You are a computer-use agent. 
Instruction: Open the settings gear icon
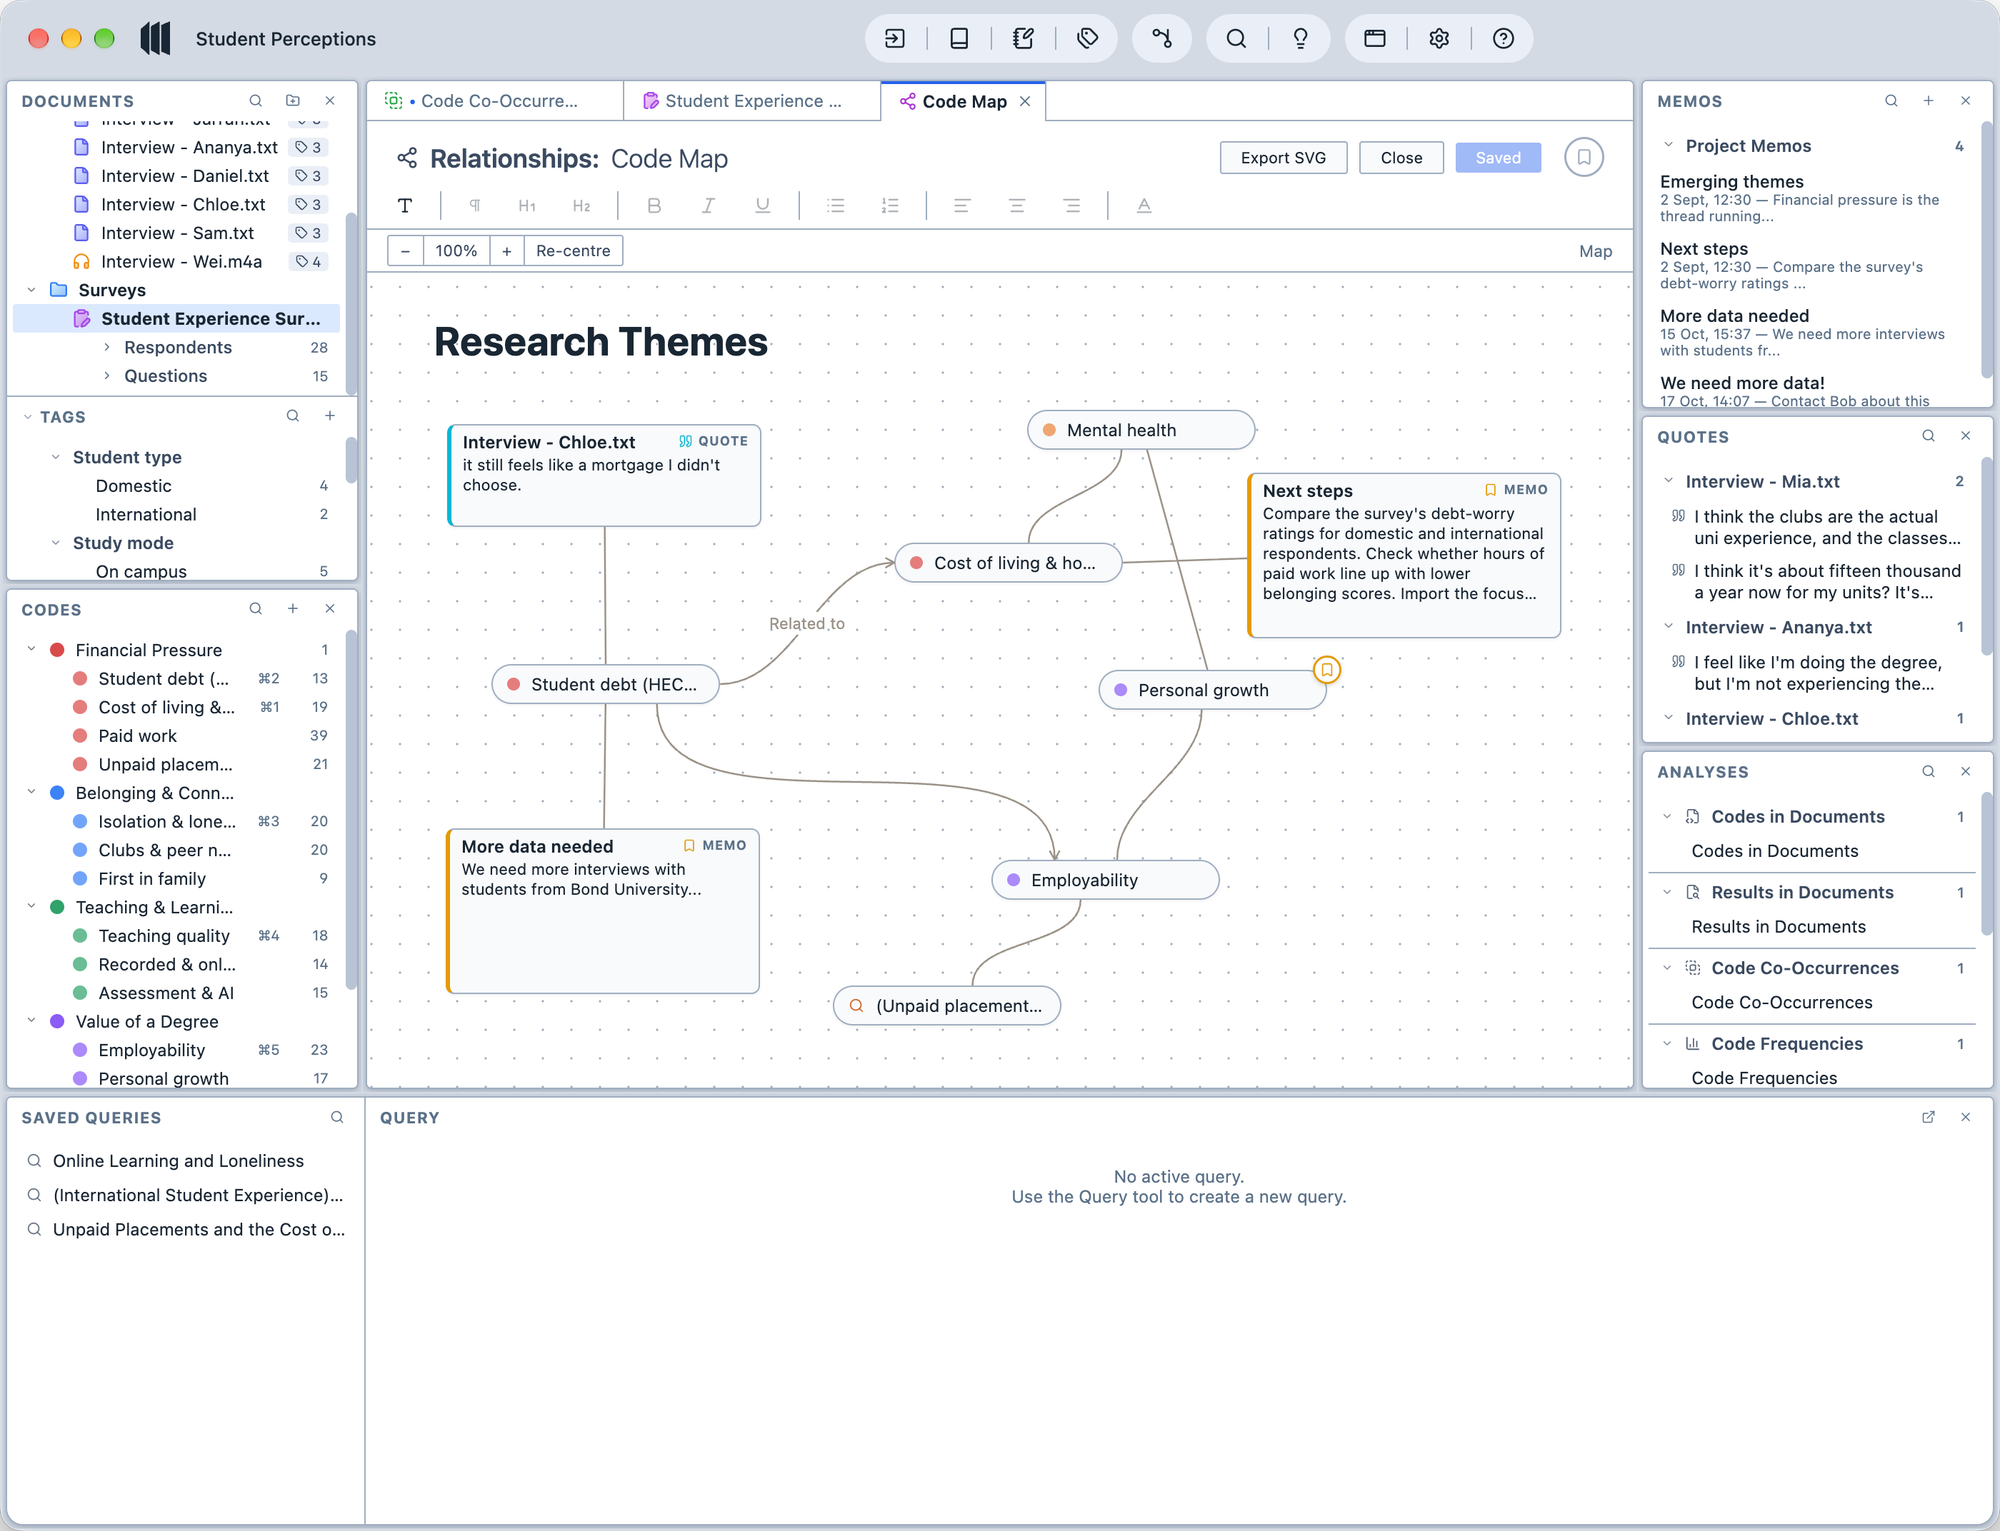(x=1439, y=39)
